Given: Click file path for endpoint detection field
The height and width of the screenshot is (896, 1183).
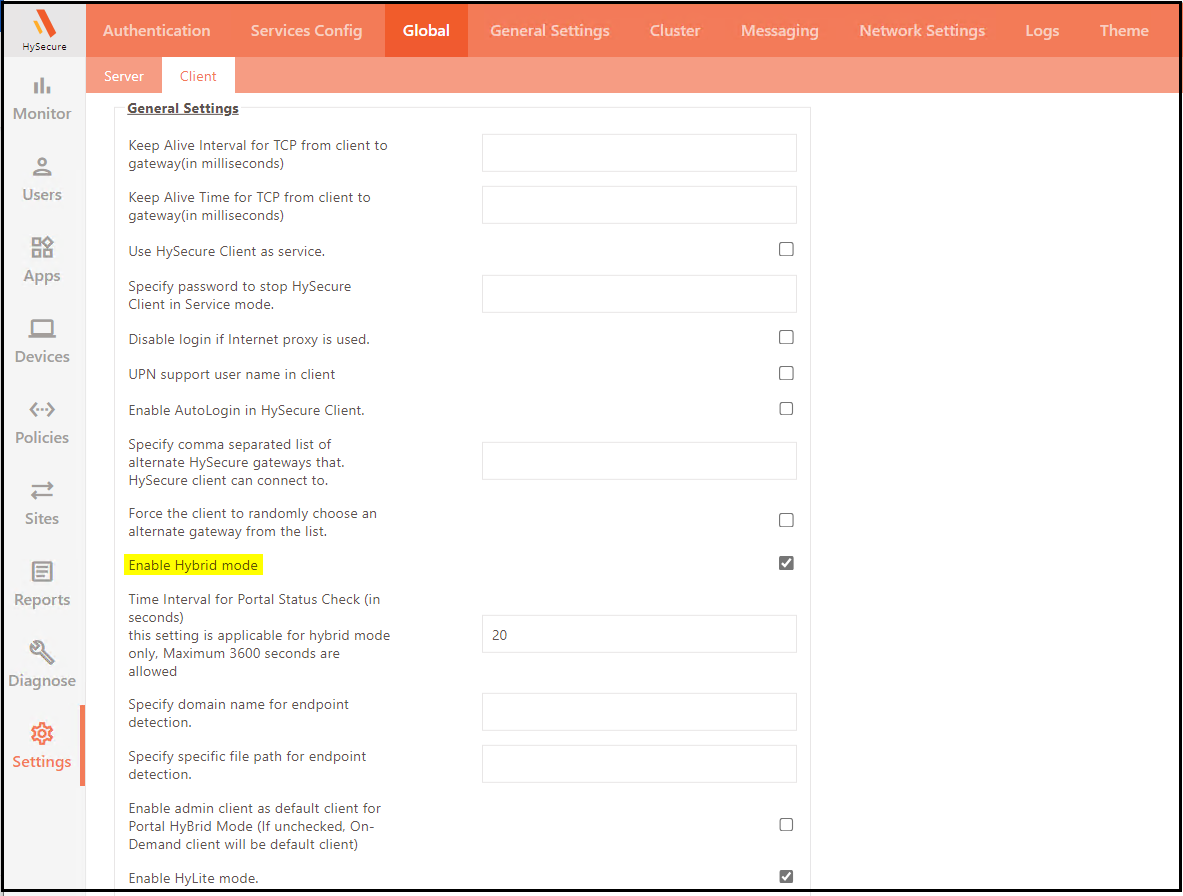Looking at the screenshot, I should [x=639, y=764].
